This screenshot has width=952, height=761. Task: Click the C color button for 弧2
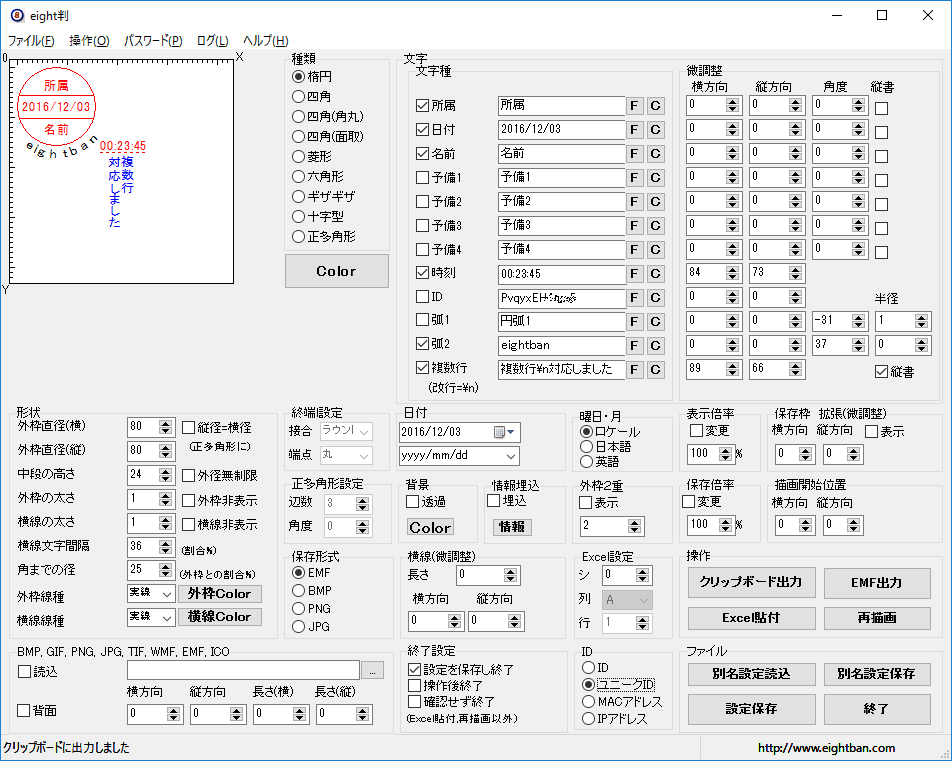655,346
